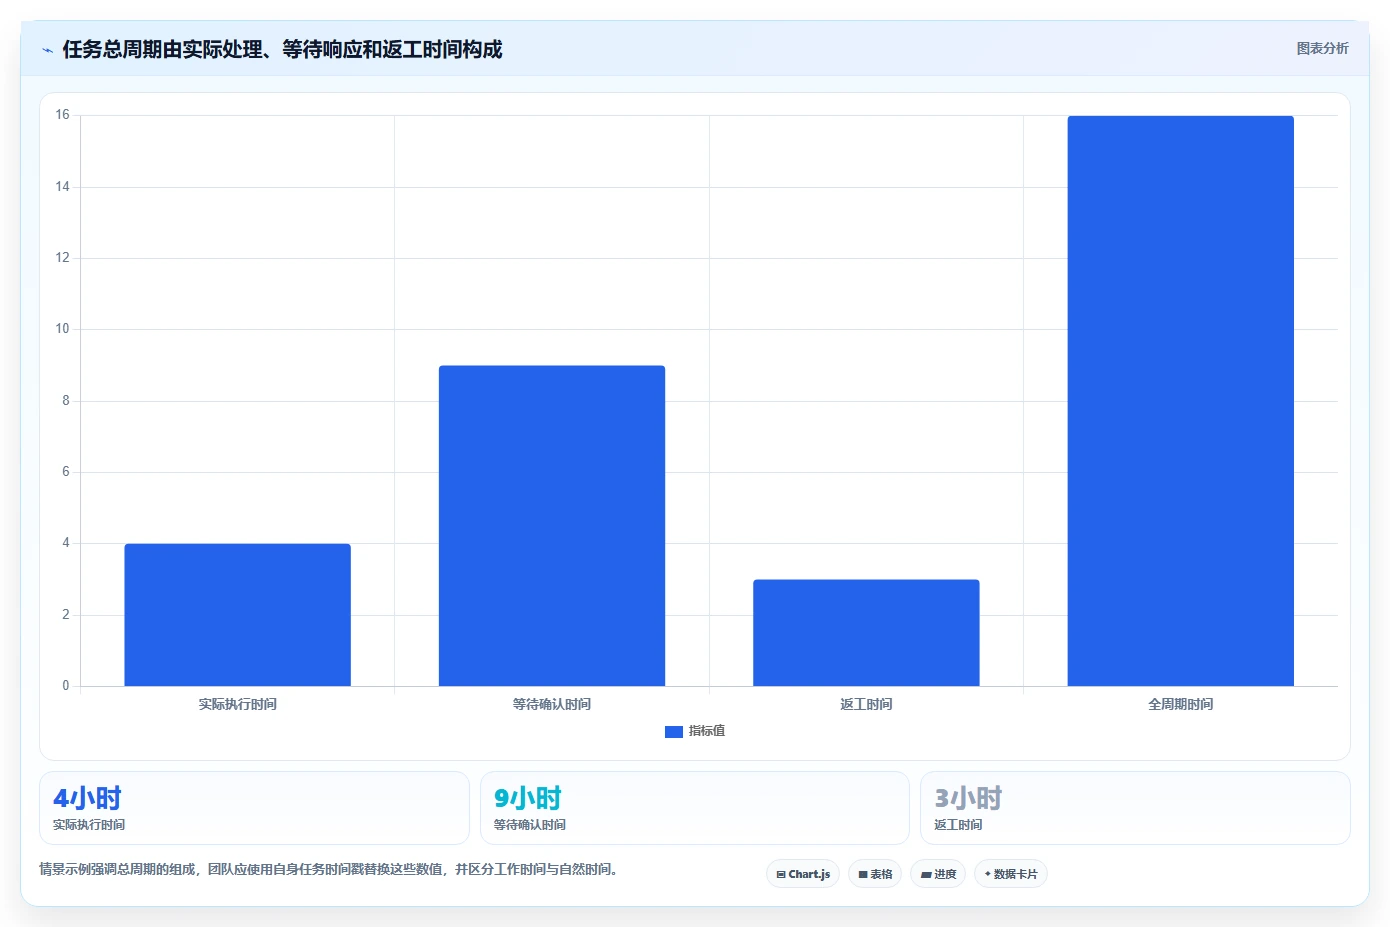Click y-axis value 10
Image resolution: width=1390 pixels, height=927 pixels.
coord(63,329)
